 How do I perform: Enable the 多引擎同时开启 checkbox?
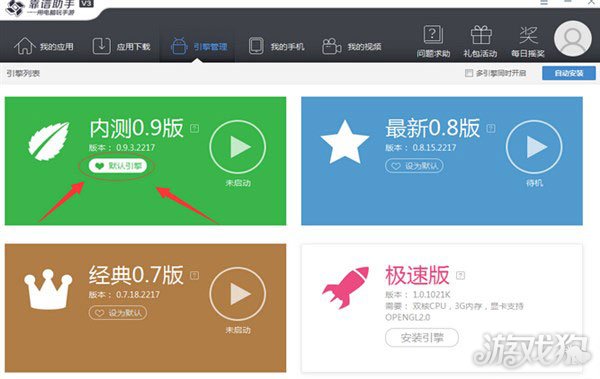tap(469, 73)
